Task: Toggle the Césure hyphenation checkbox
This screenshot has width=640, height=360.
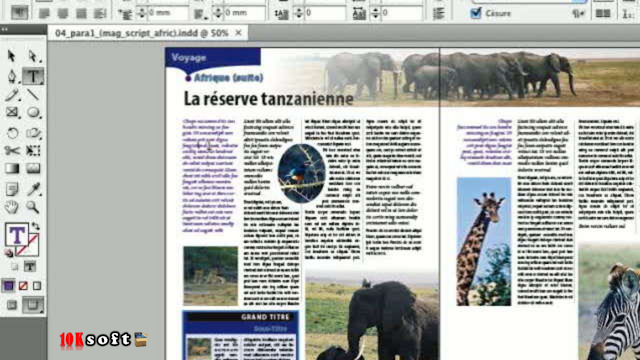Action: pyautogui.click(x=476, y=12)
